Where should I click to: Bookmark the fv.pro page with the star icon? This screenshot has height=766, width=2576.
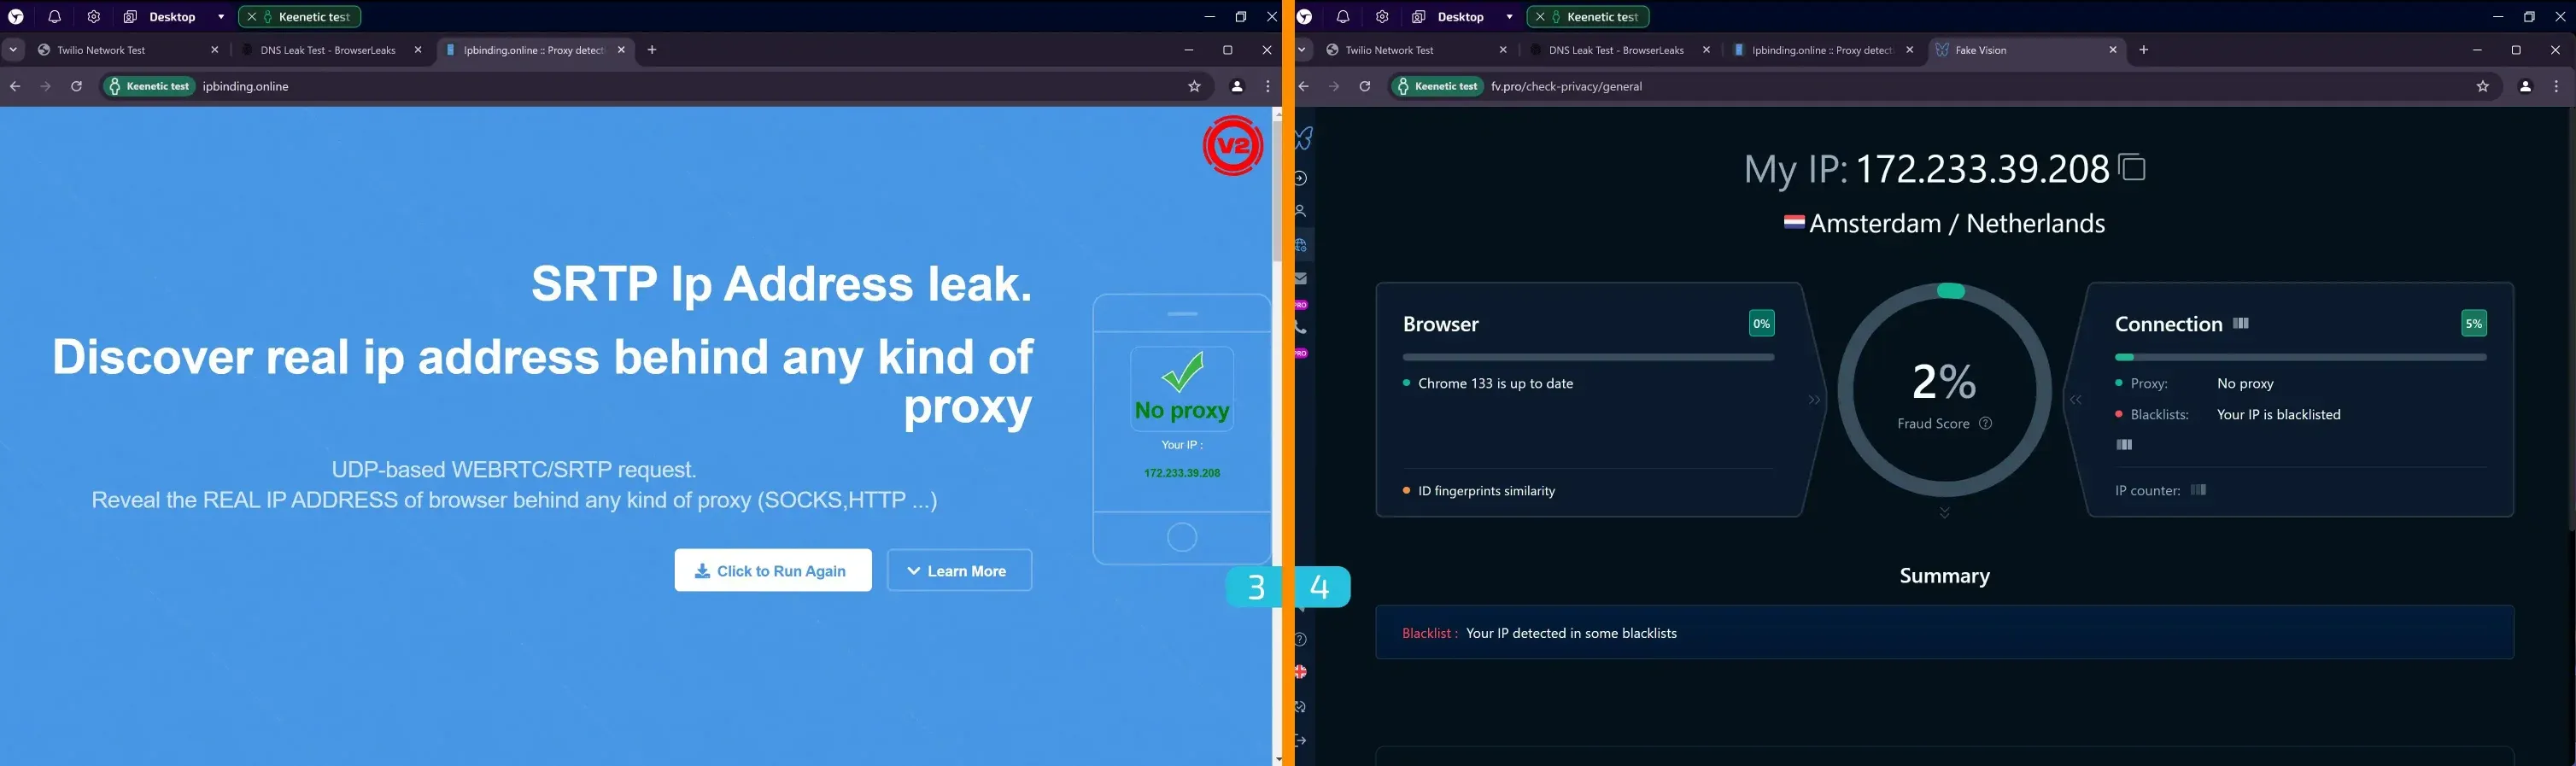2482,87
